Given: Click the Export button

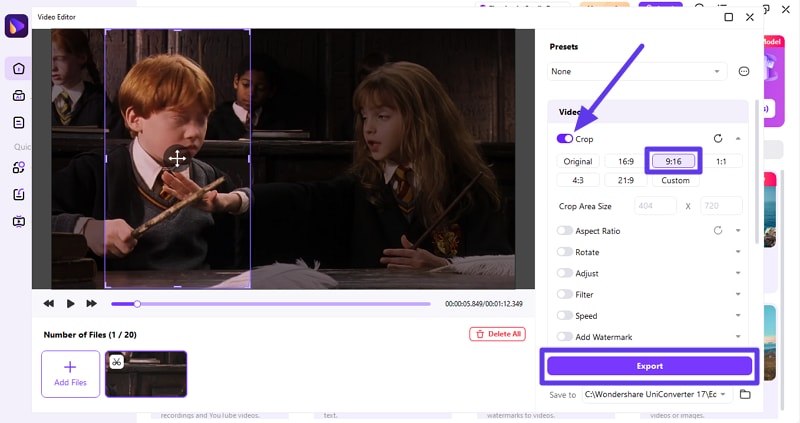Looking at the screenshot, I should click(649, 366).
